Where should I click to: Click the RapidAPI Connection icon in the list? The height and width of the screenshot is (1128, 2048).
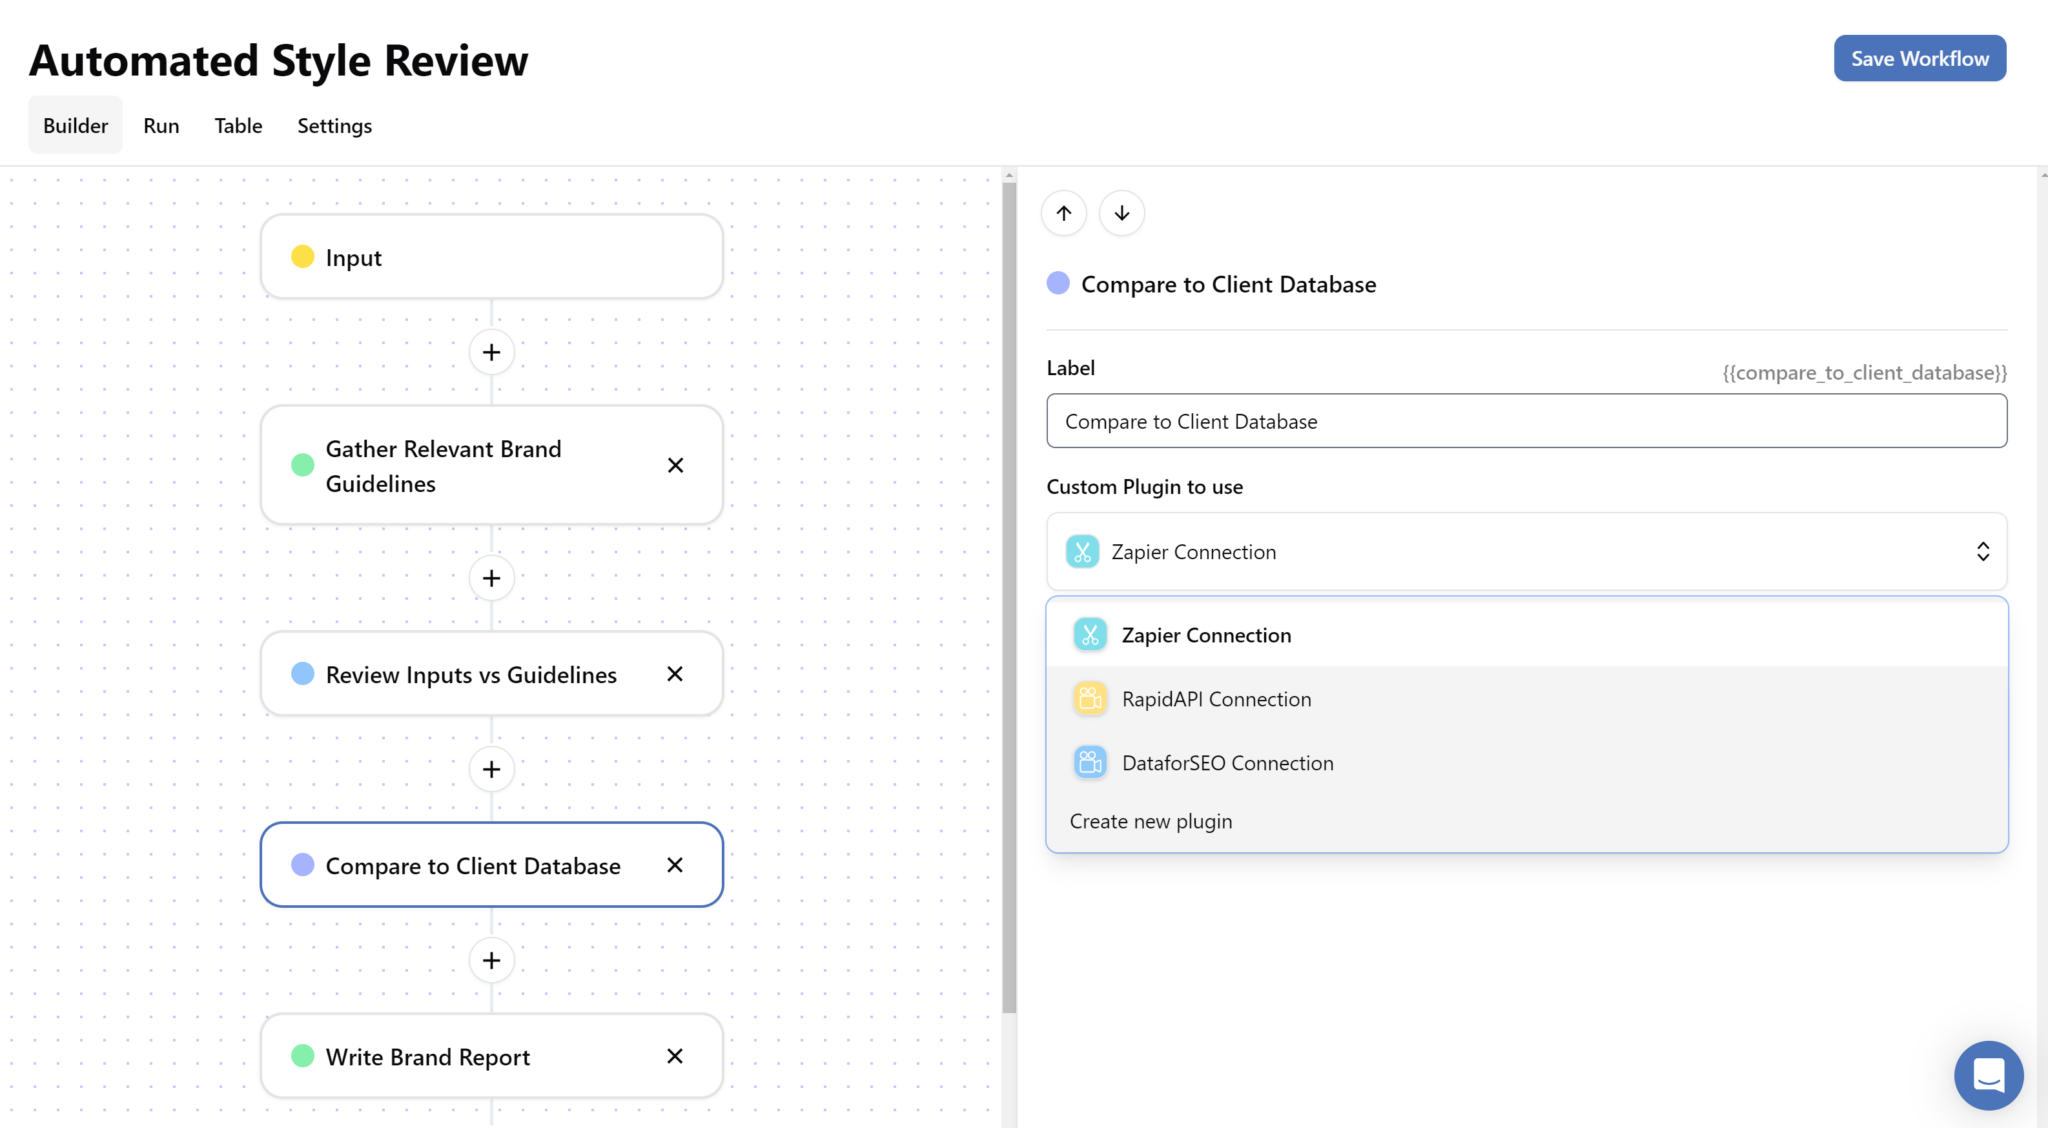1089,698
